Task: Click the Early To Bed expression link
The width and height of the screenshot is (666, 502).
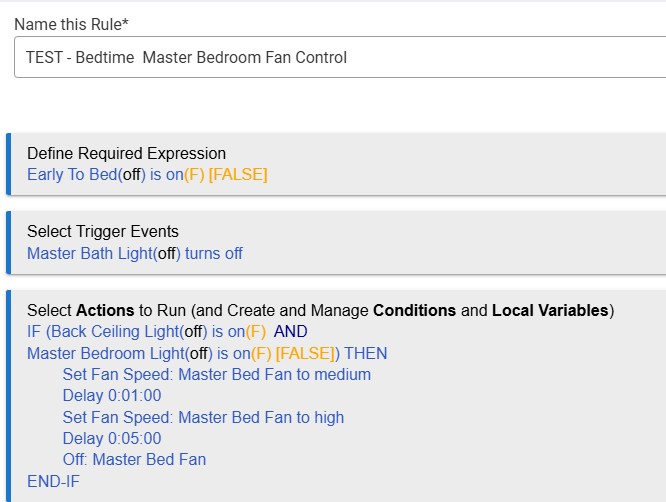Action: pos(147,175)
